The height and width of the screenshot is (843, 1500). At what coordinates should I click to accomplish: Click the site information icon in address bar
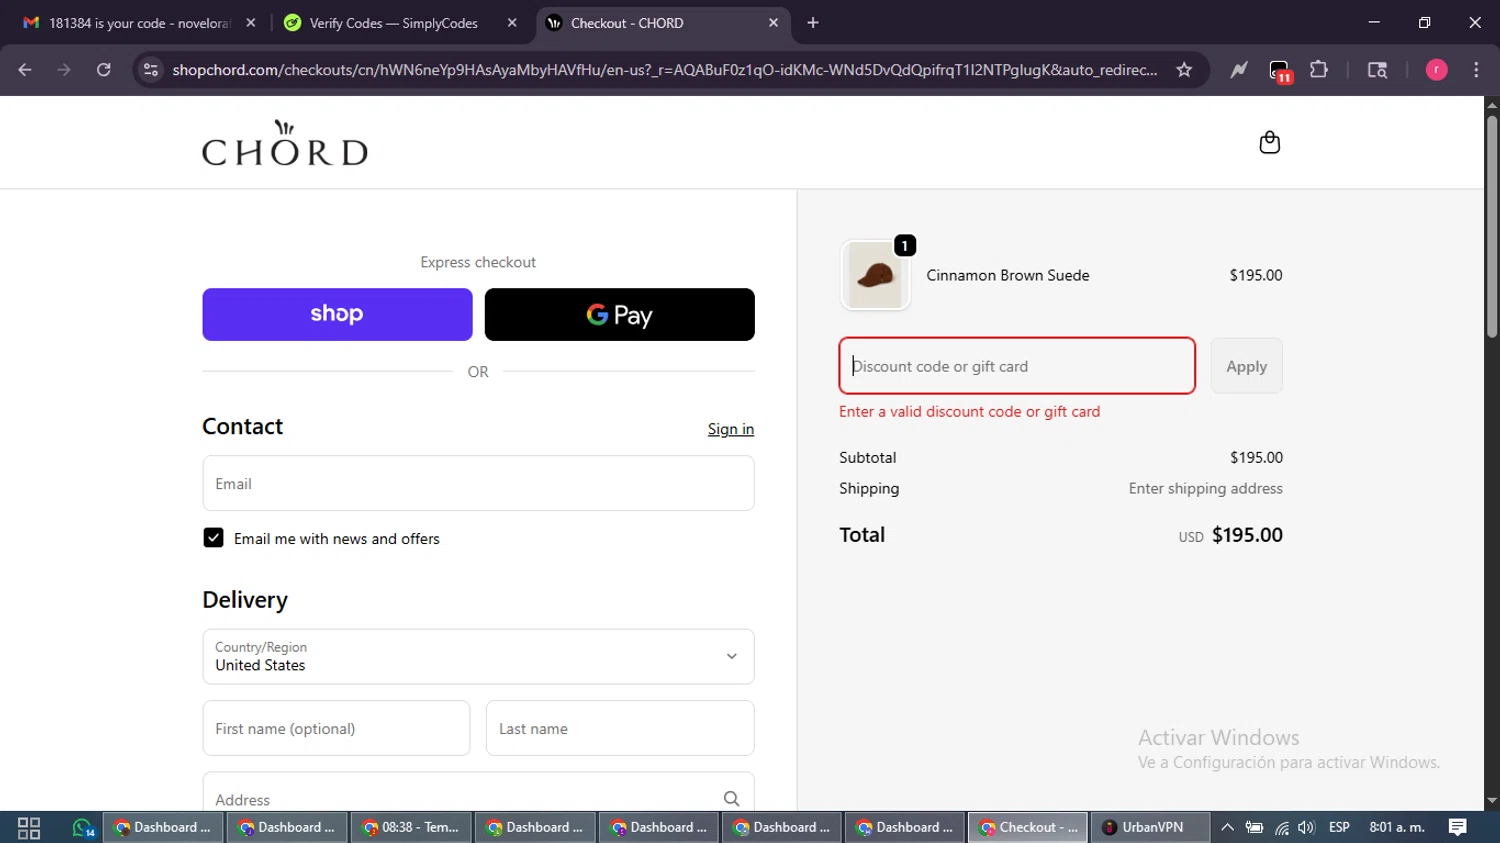pyautogui.click(x=151, y=70)
